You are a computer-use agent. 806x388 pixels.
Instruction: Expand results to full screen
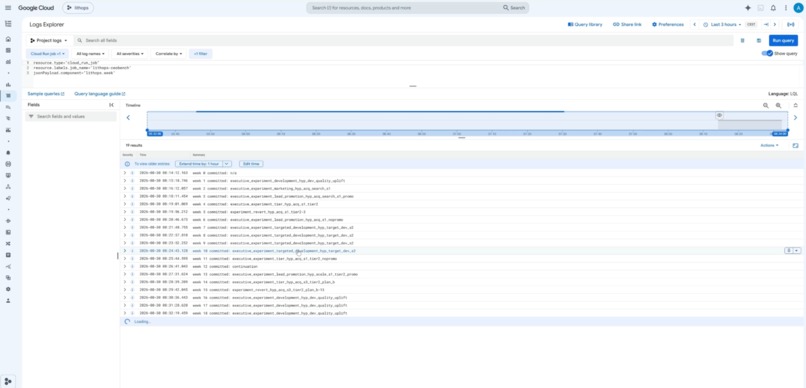coord(795,145)
